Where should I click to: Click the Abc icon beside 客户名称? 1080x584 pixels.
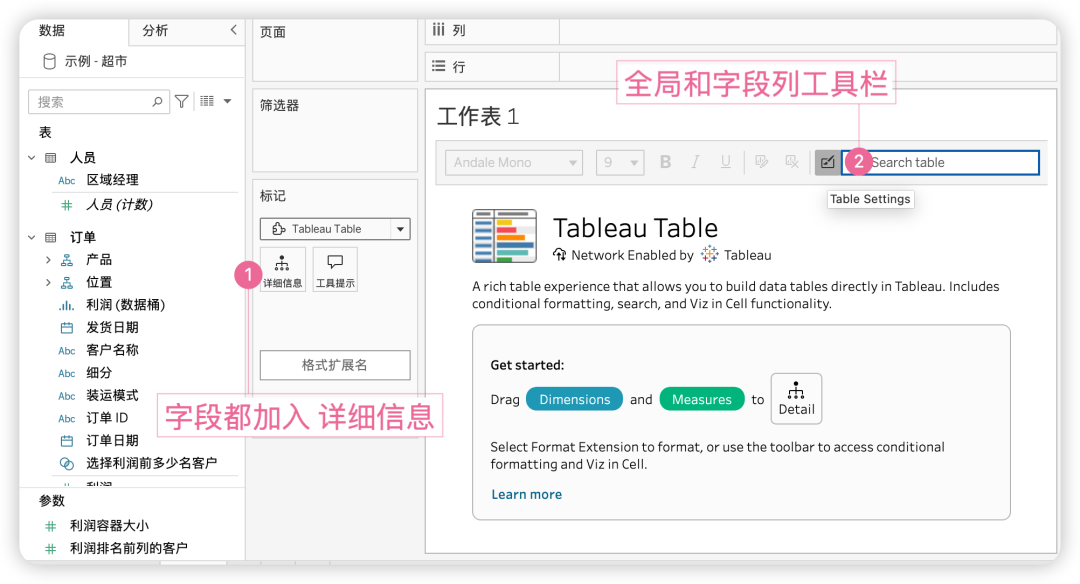click(x=67, y=351)
